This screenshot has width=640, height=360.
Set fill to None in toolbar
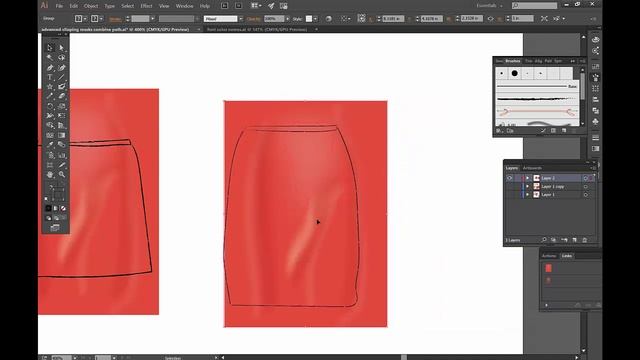[63, 208]
